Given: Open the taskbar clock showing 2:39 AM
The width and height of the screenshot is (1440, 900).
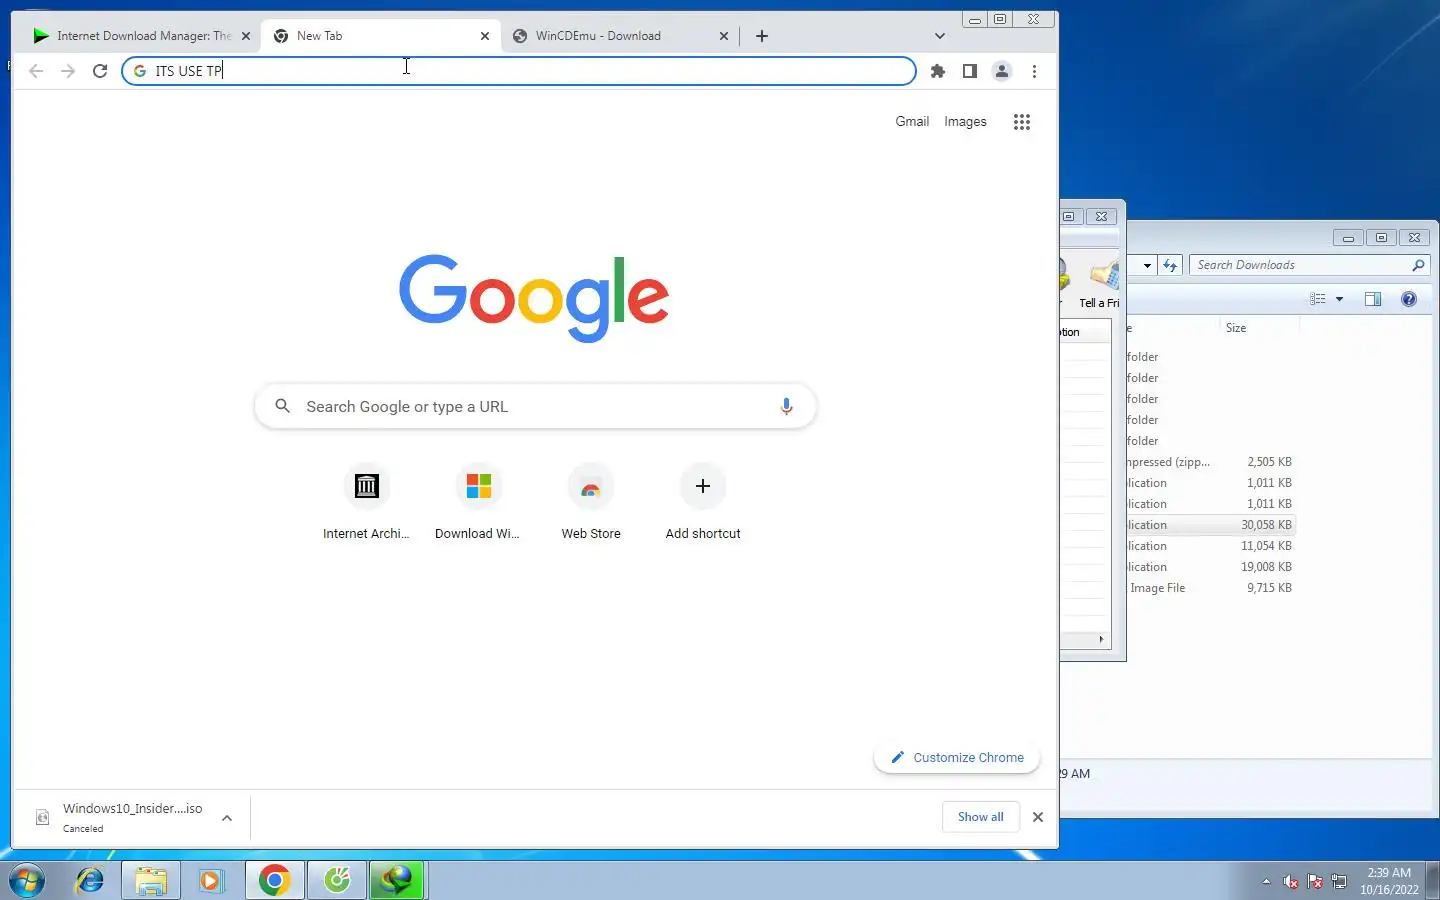Looking at the screenshot, I should click(x=1389, y=881).
